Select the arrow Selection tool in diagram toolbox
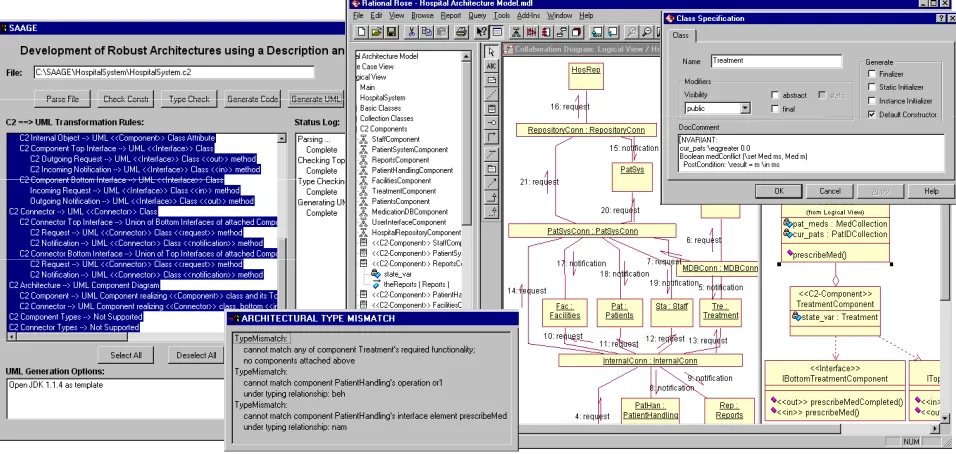This screenshot has height=454, width=956. point(491,52)
